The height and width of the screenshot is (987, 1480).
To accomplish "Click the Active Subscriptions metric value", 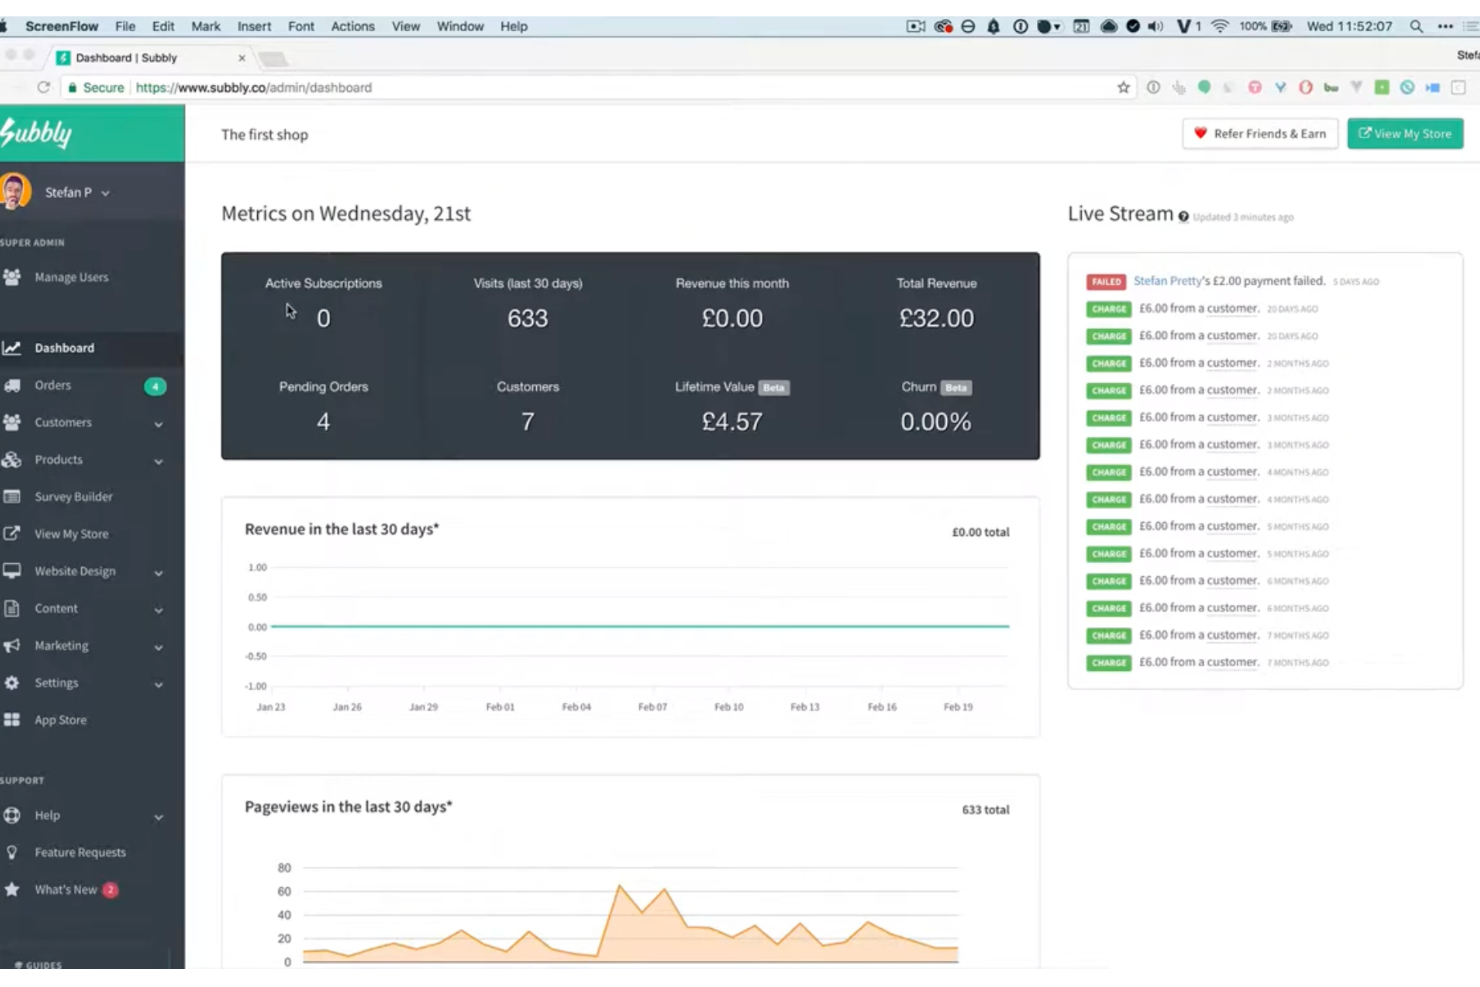I will [x=323, y=319].
